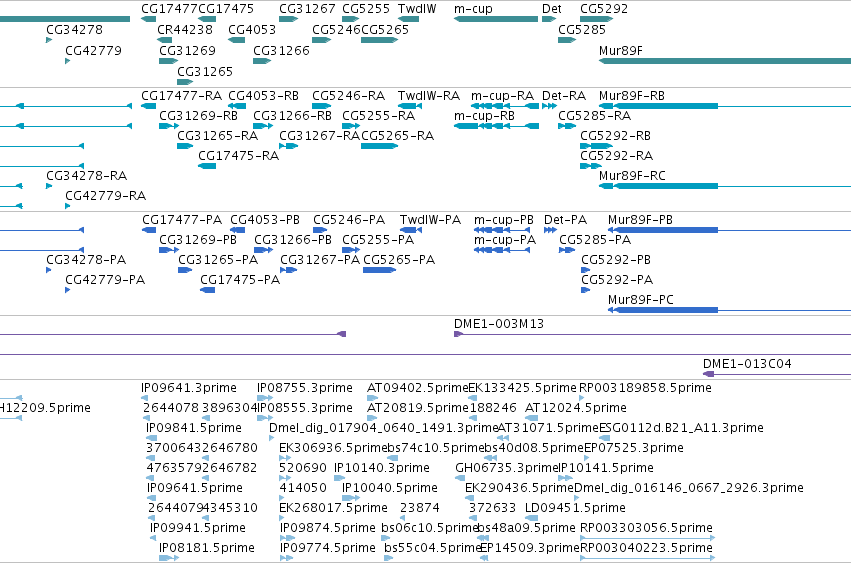Select the TwdlW-RA transcript label
This screenshot has height=563, width=851.
429,96
